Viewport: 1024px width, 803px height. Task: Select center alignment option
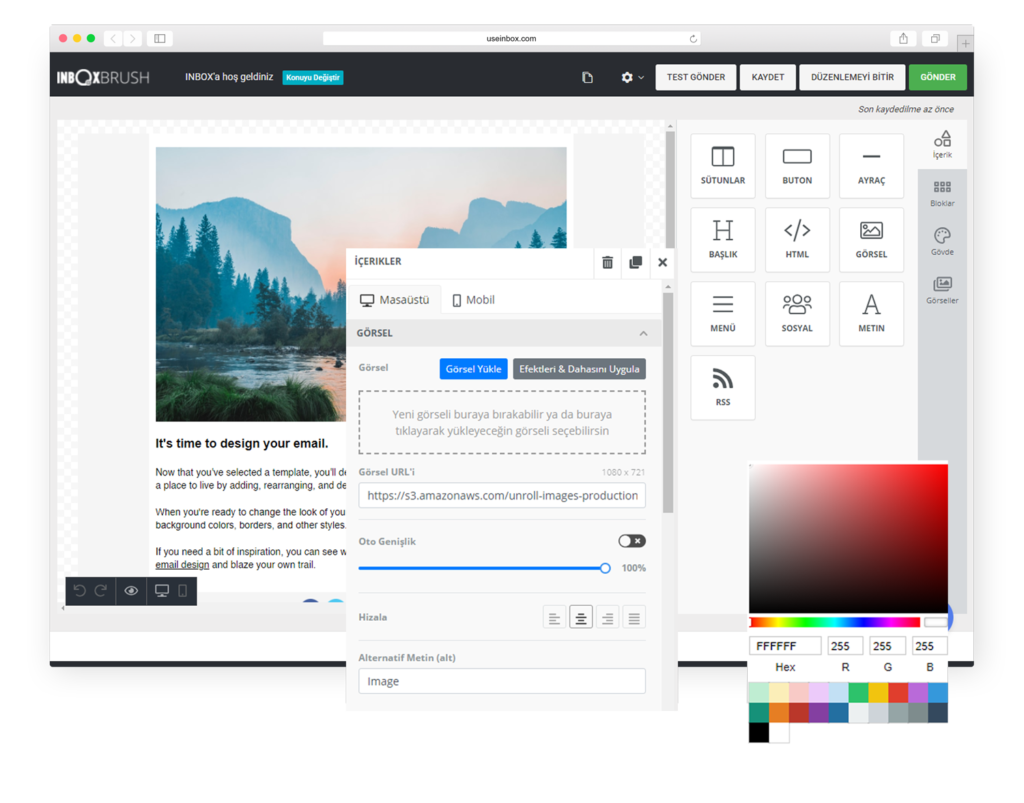[x=580, y=618]
